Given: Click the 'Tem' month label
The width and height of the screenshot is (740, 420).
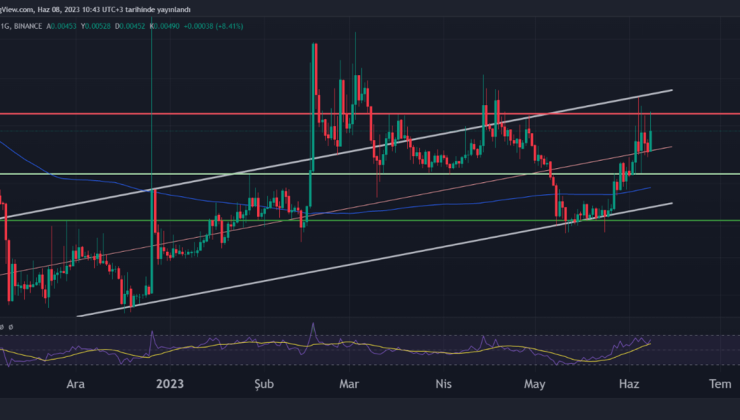Looking at the screenshot, I should pyautogui.click(x=720, y=384).
